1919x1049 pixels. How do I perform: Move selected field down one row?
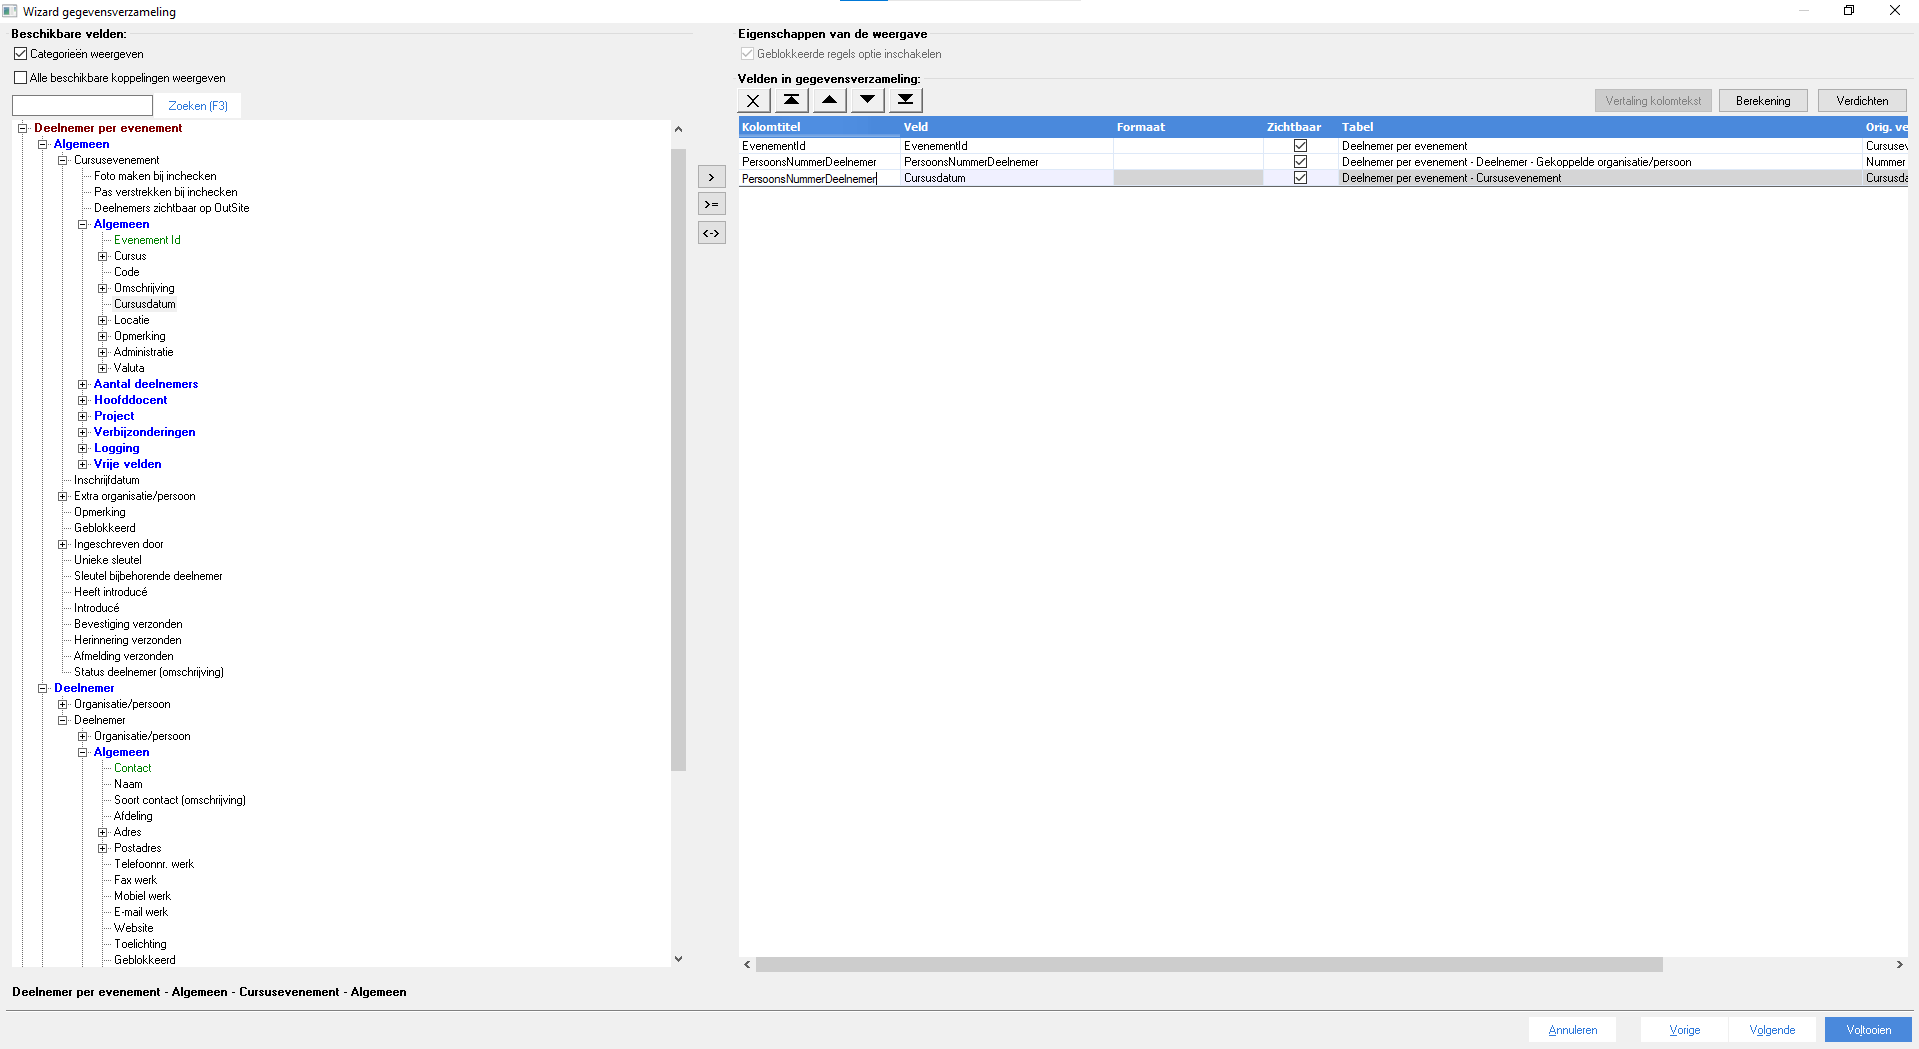point(867,100)
